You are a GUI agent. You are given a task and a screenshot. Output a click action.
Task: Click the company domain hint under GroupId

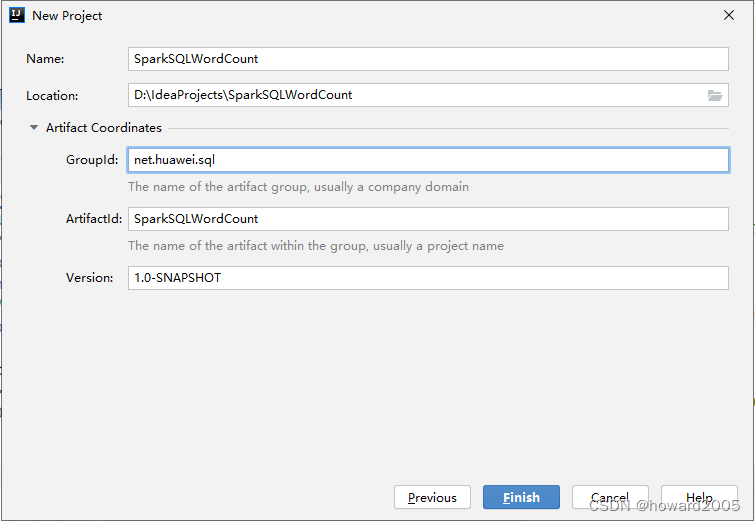pos(299,187)
